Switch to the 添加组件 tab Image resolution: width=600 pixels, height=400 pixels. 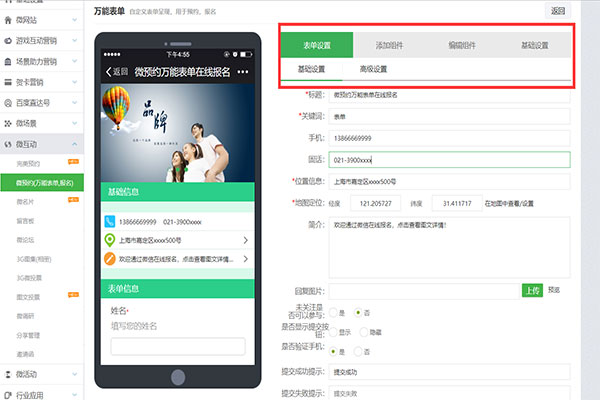click(x=389, y=45)
